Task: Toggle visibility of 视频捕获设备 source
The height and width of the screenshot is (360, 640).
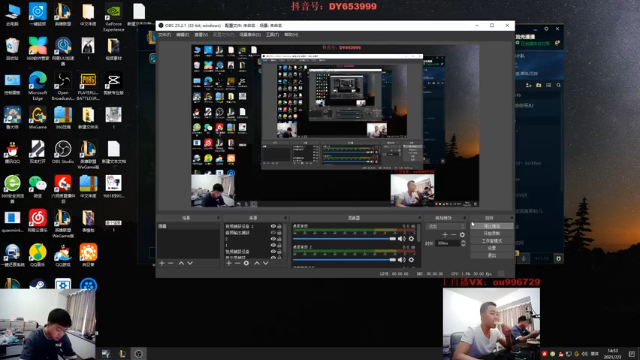Action: 273,252
